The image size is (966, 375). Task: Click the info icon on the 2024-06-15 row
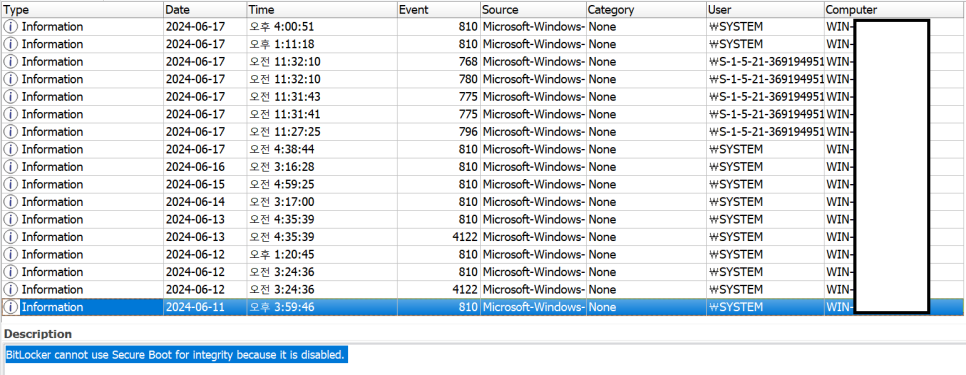tap(11, 184)
